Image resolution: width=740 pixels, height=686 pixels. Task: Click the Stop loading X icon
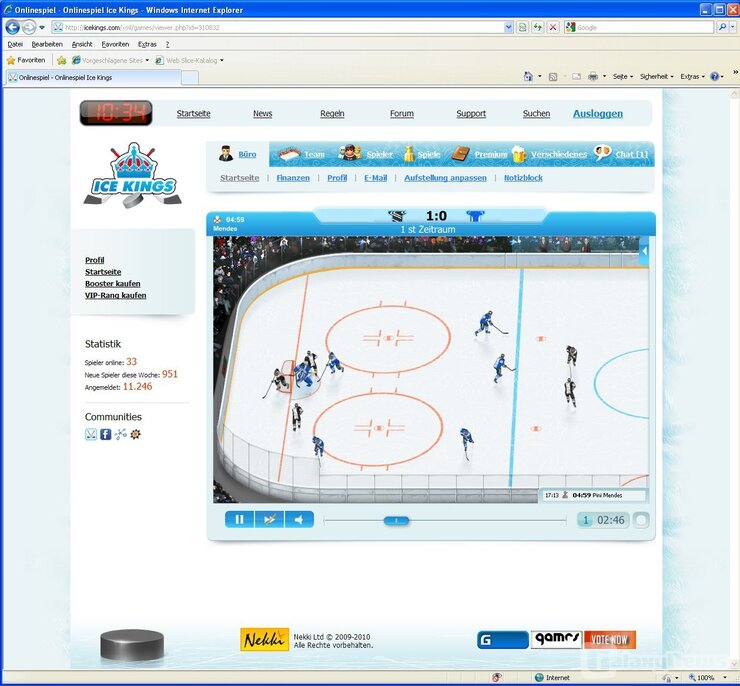[x=553, y=27]
